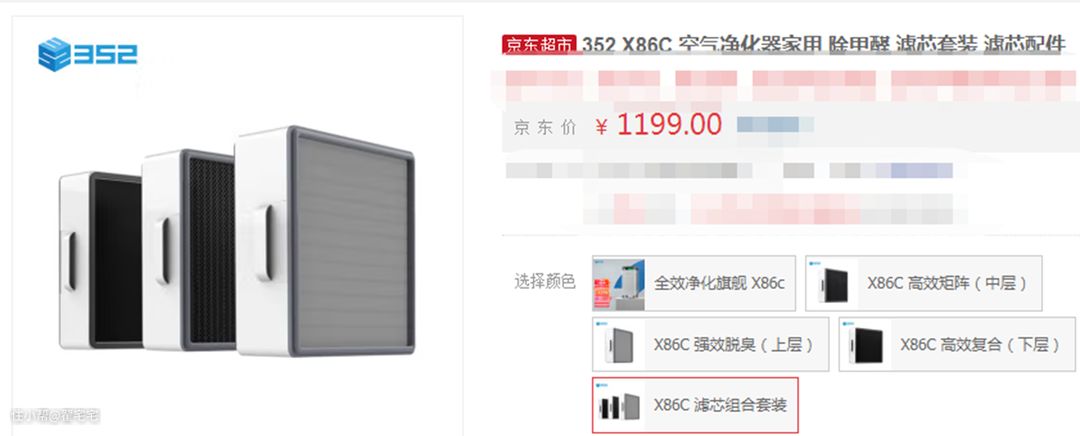Pick X86C 强效脱臭(上层) variant label
This screenshot has width=1080, height=436.
(x=734, y=344)
